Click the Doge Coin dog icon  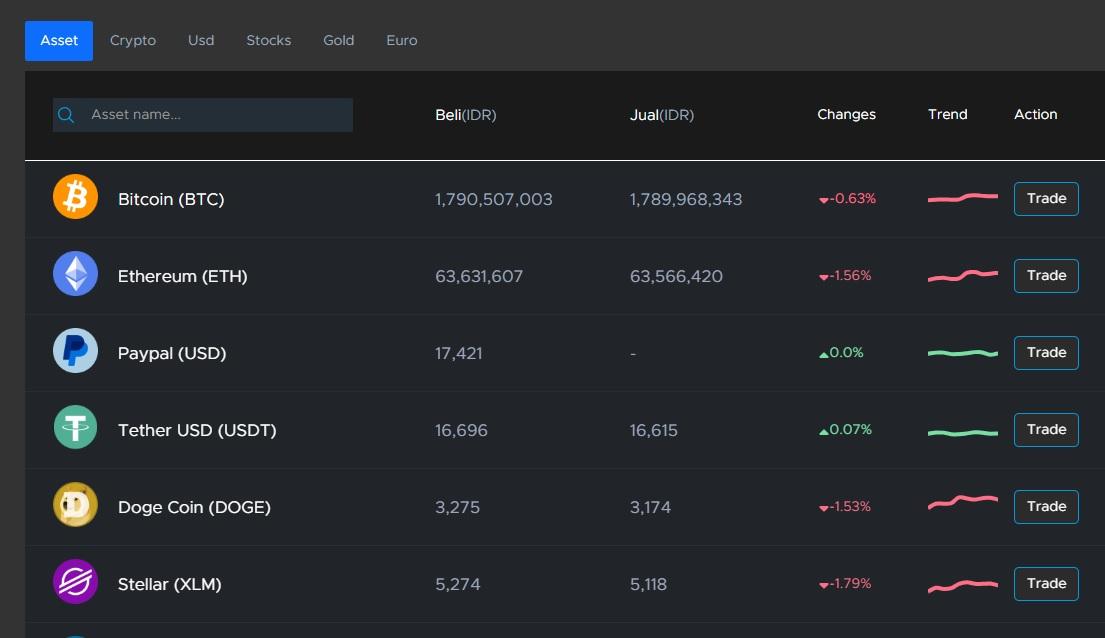(75, 505)
